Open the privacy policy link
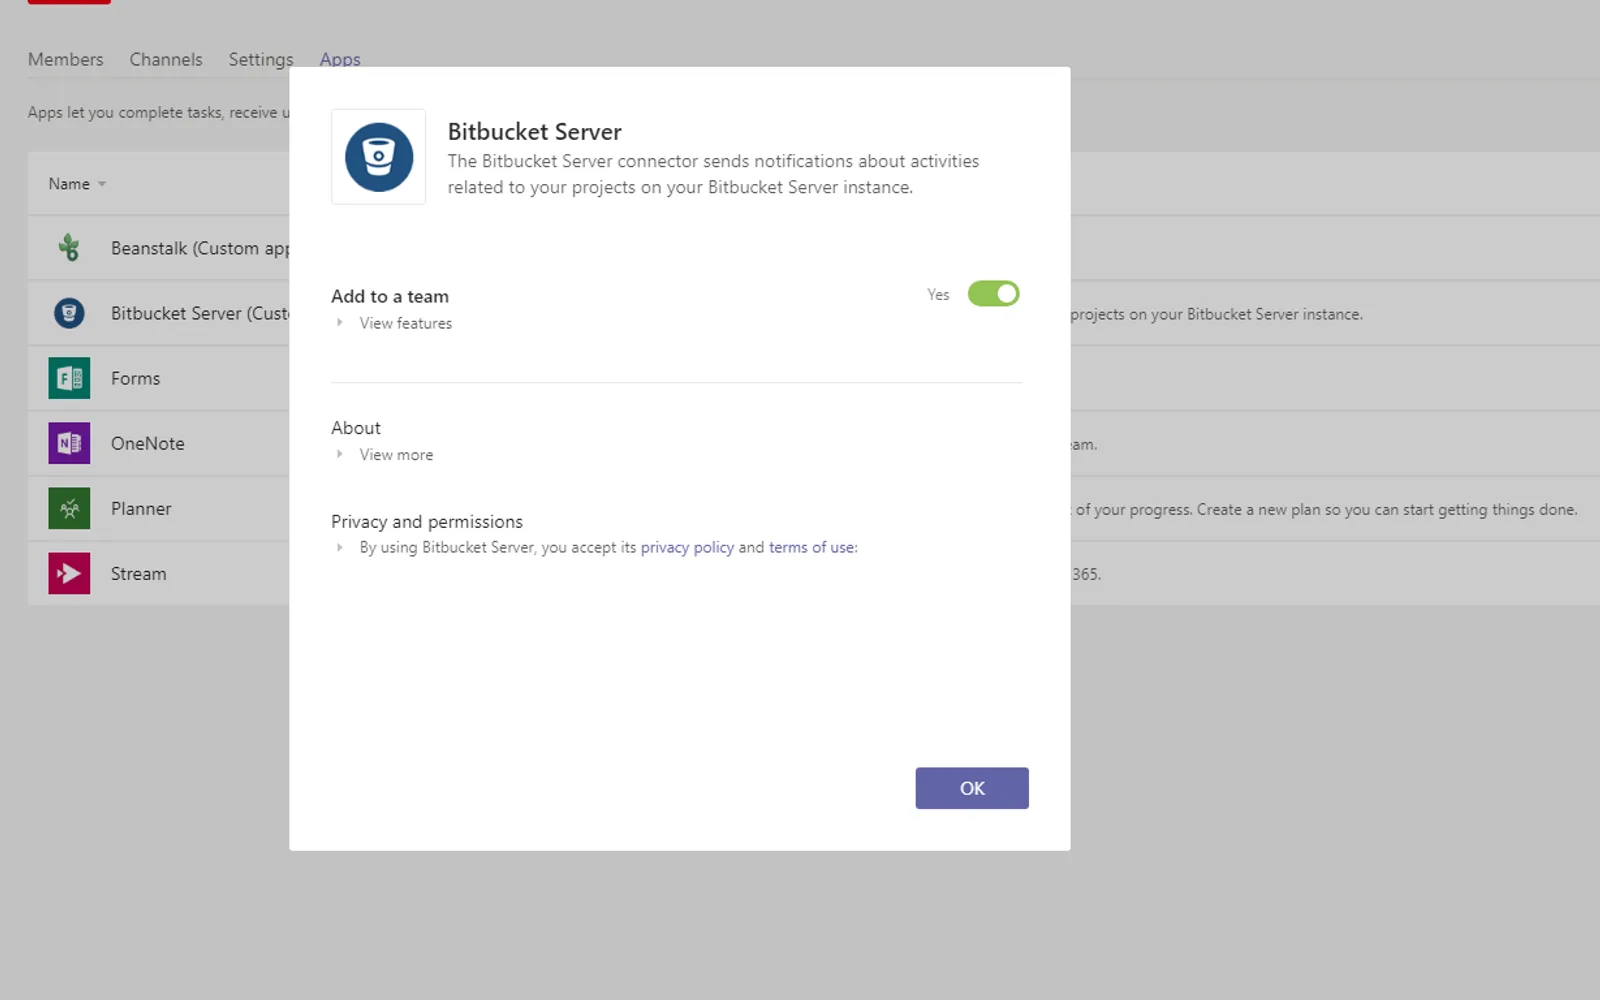Screen dimensions: 1600x1000 [x=687, y=547]
